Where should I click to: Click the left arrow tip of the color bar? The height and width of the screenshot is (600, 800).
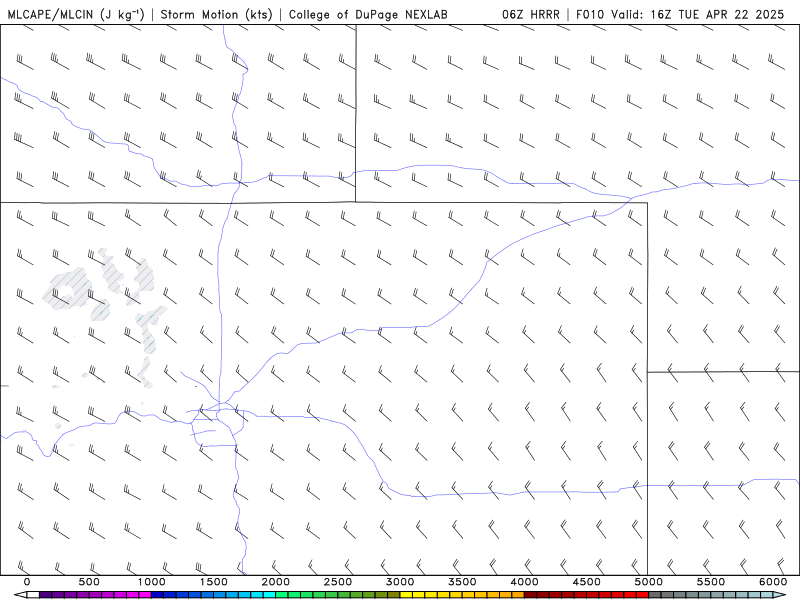point(19,595)
